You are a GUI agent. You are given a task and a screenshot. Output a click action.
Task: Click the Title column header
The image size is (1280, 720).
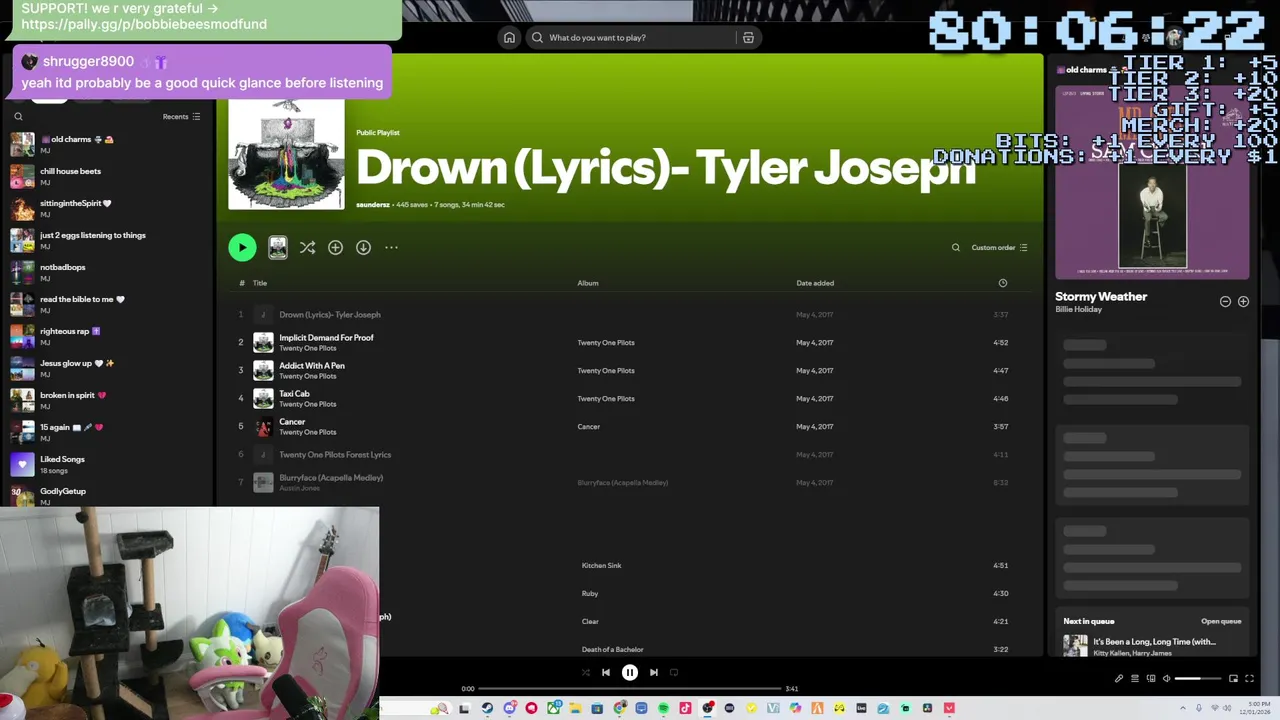[x=260, y=283]
